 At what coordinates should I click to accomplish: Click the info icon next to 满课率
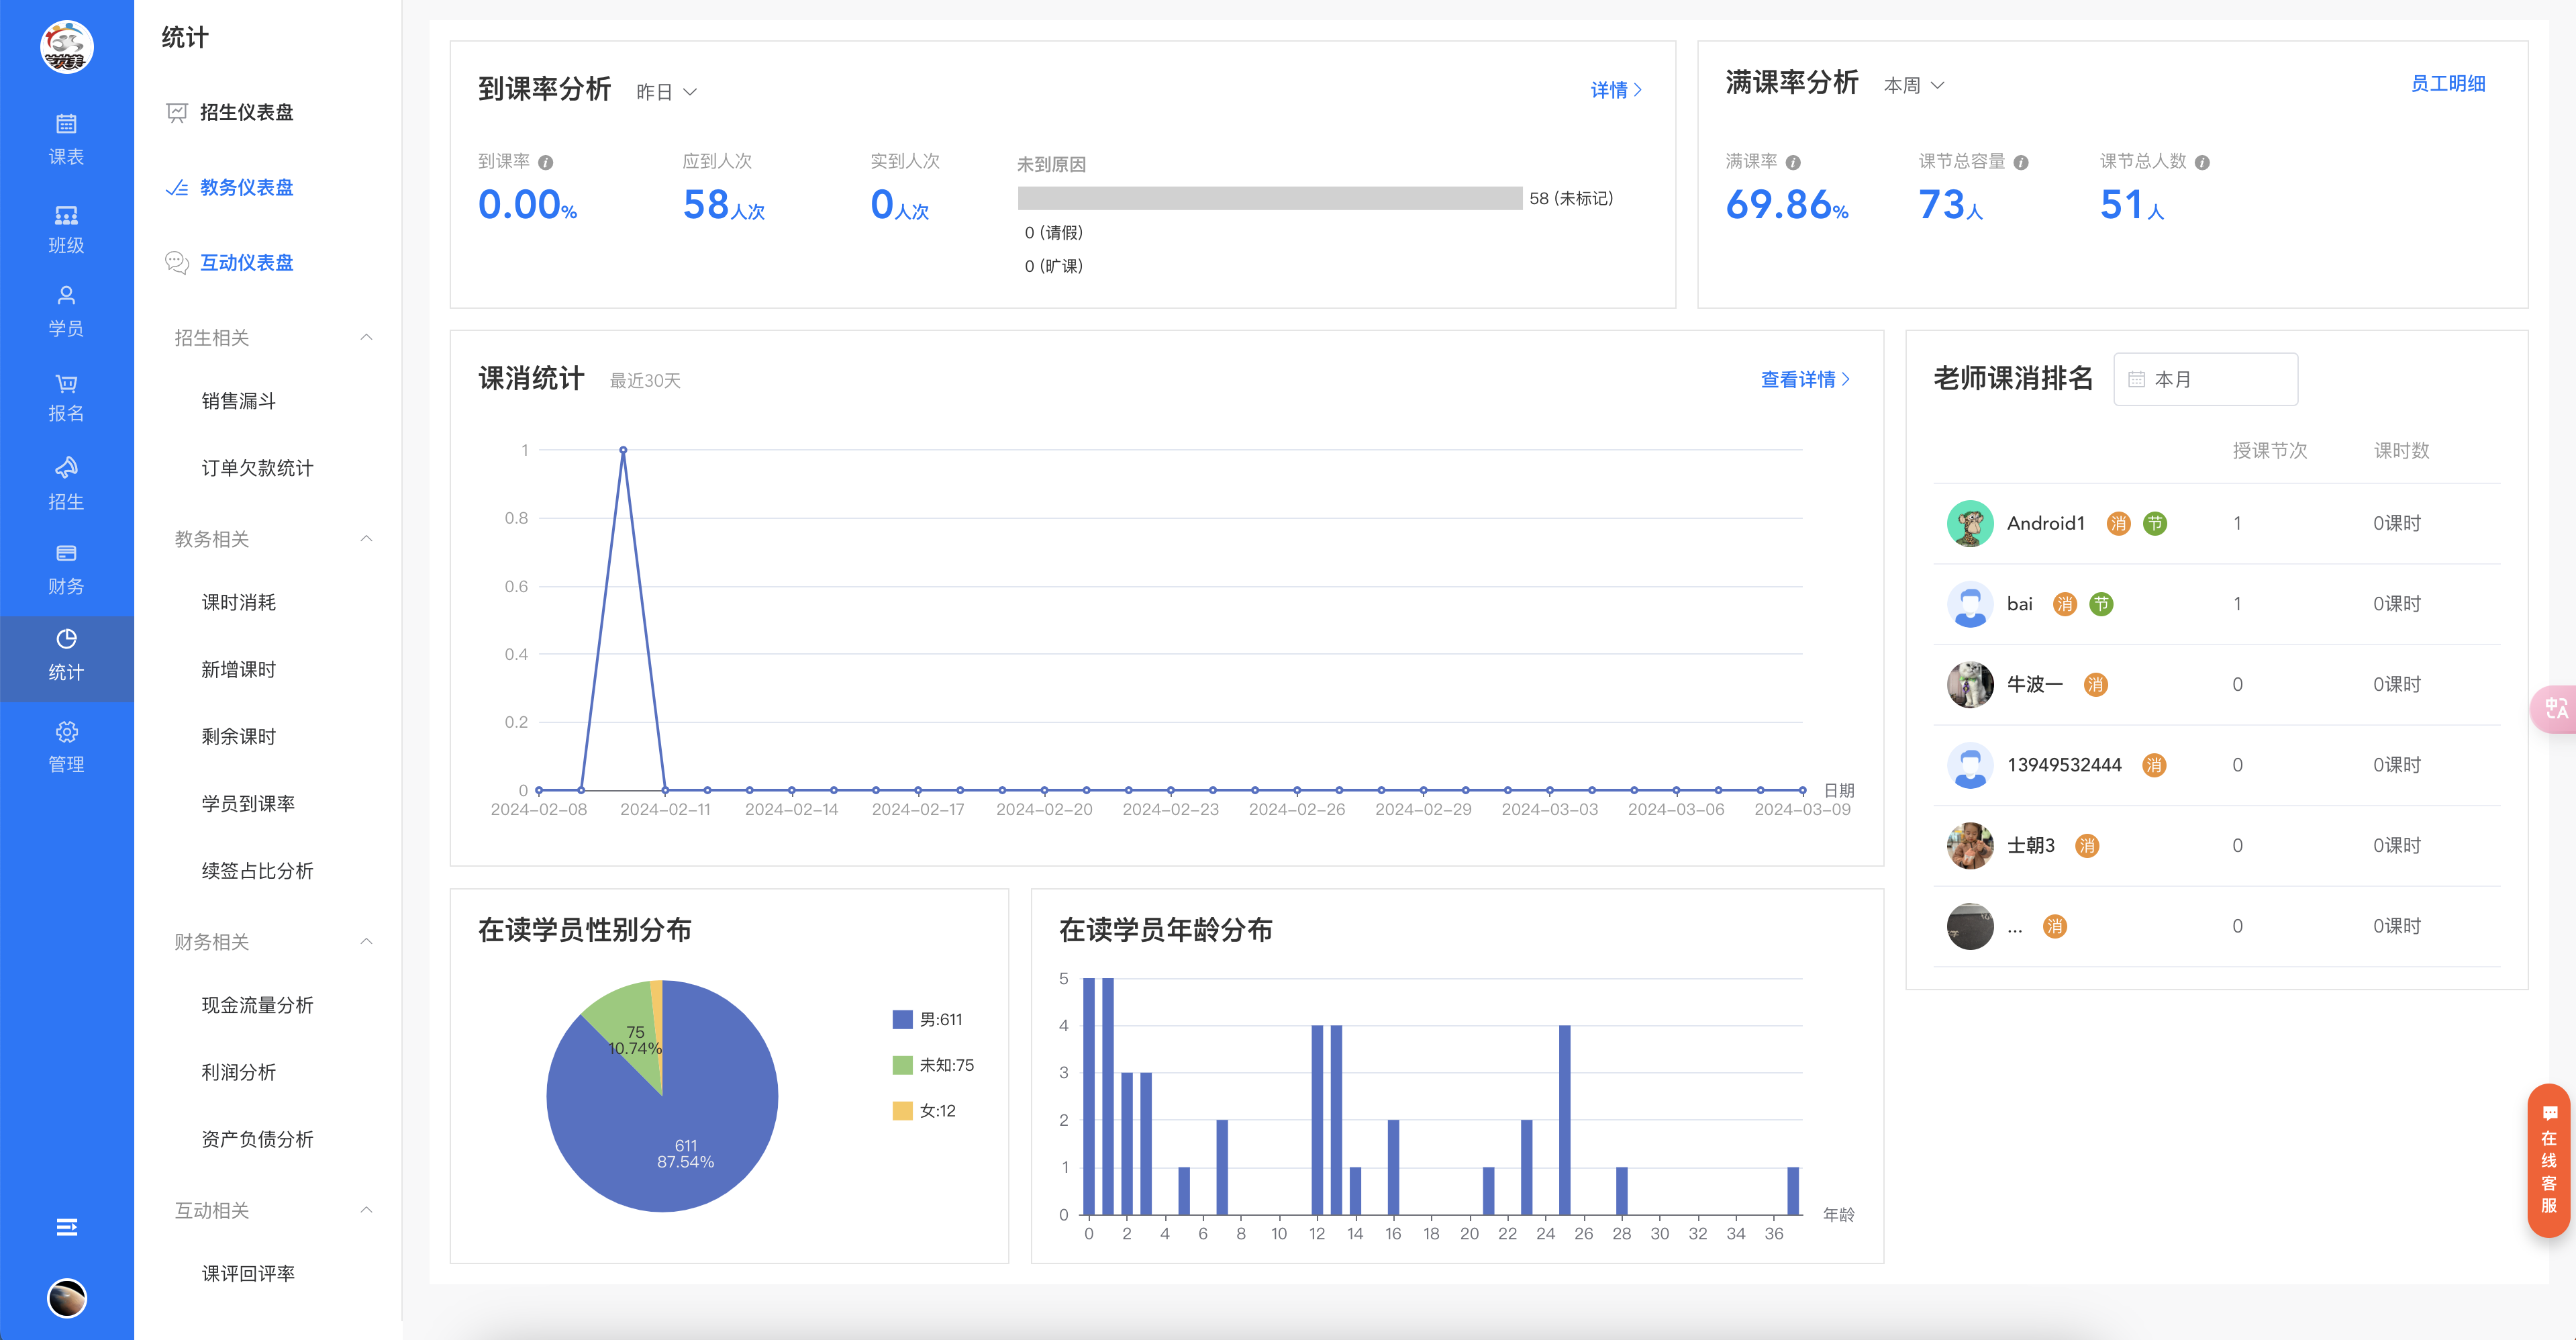pos(1793,162)
